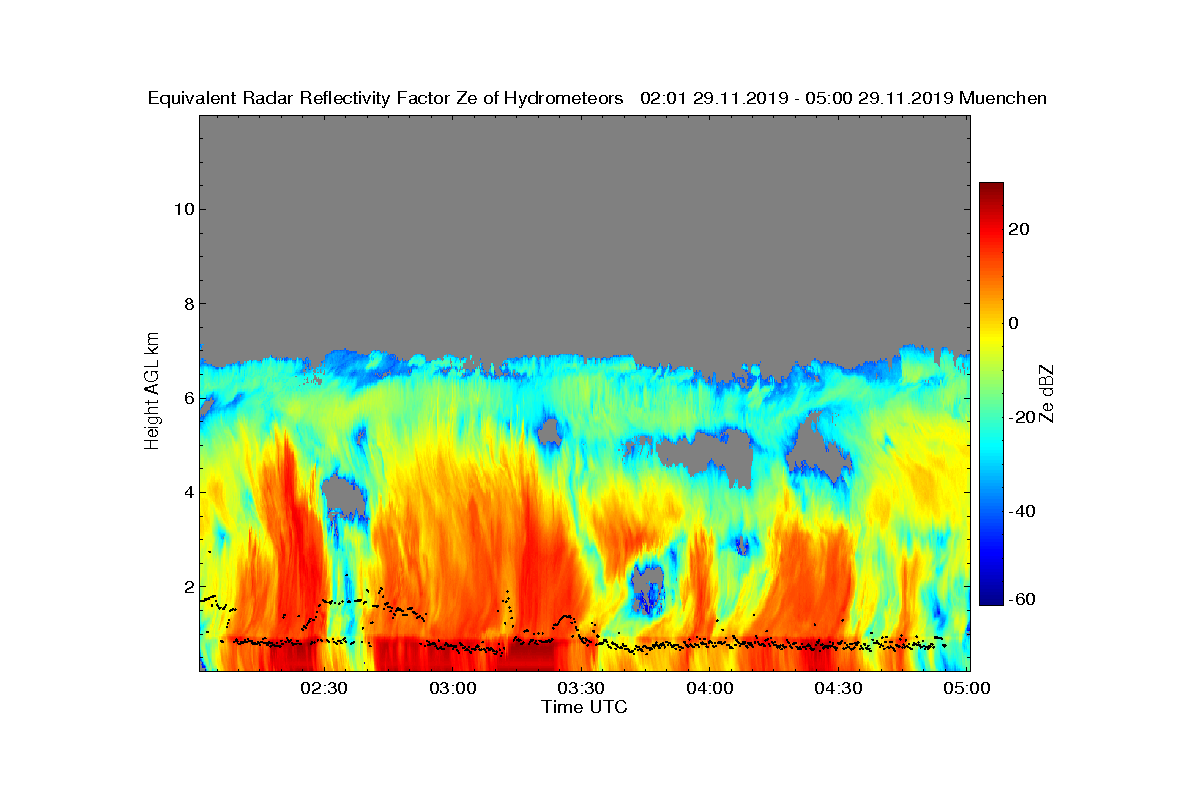The height and width of the screenshot is (800, 1200).
Task: Click the 02:30 time tick label
Action: (324, 688)
